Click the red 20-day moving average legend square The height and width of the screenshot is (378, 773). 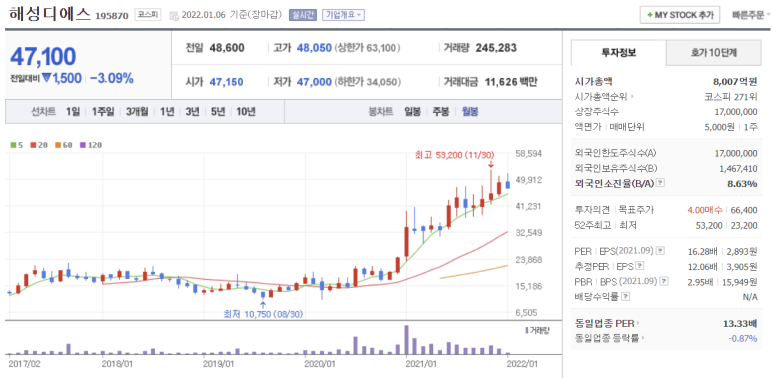pyautogui.click(x=33, y=145)
